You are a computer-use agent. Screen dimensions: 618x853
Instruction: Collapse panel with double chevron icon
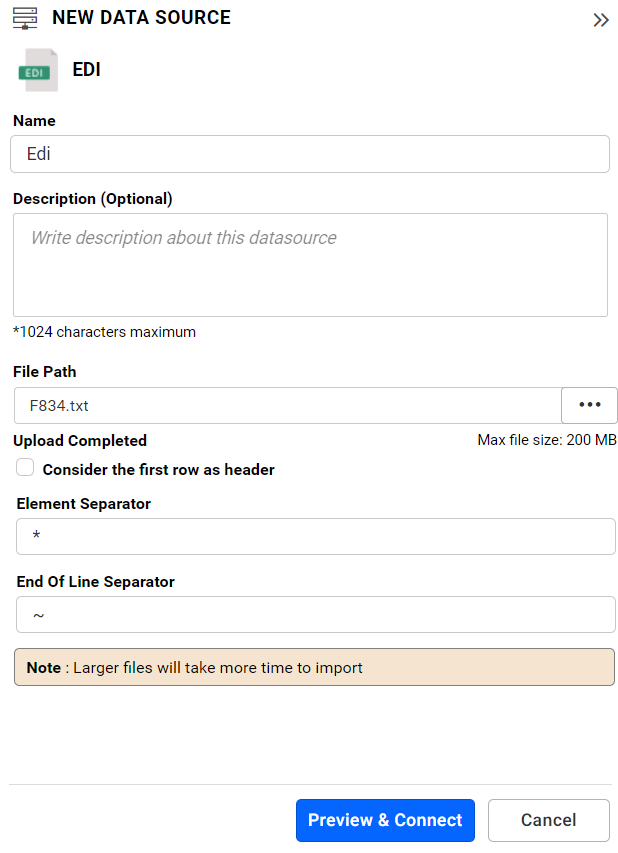click(x=601, y=20)
